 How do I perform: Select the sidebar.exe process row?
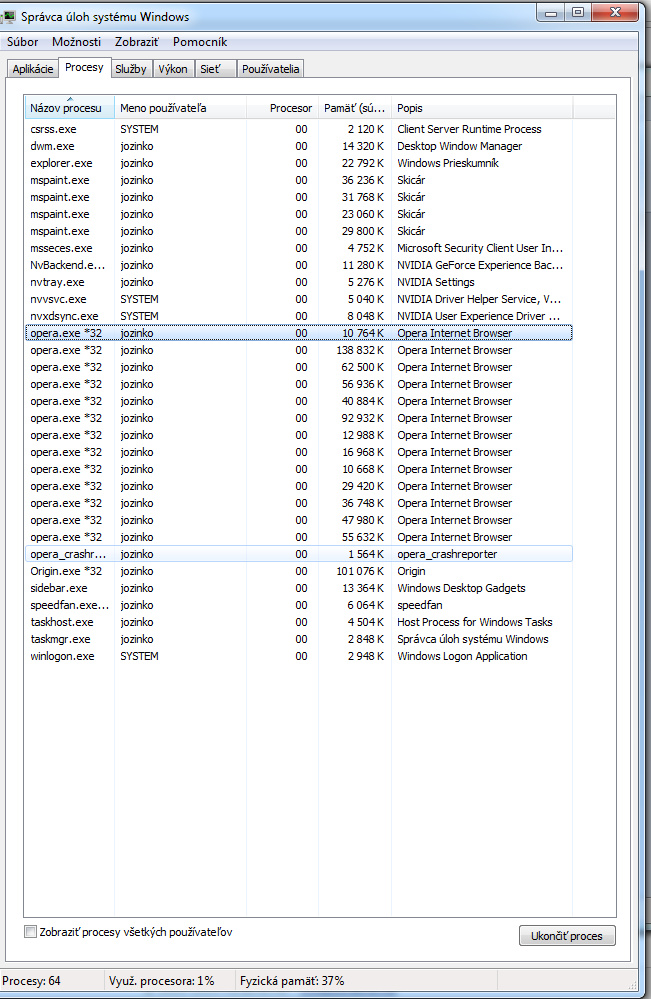[x=299, y=587]
